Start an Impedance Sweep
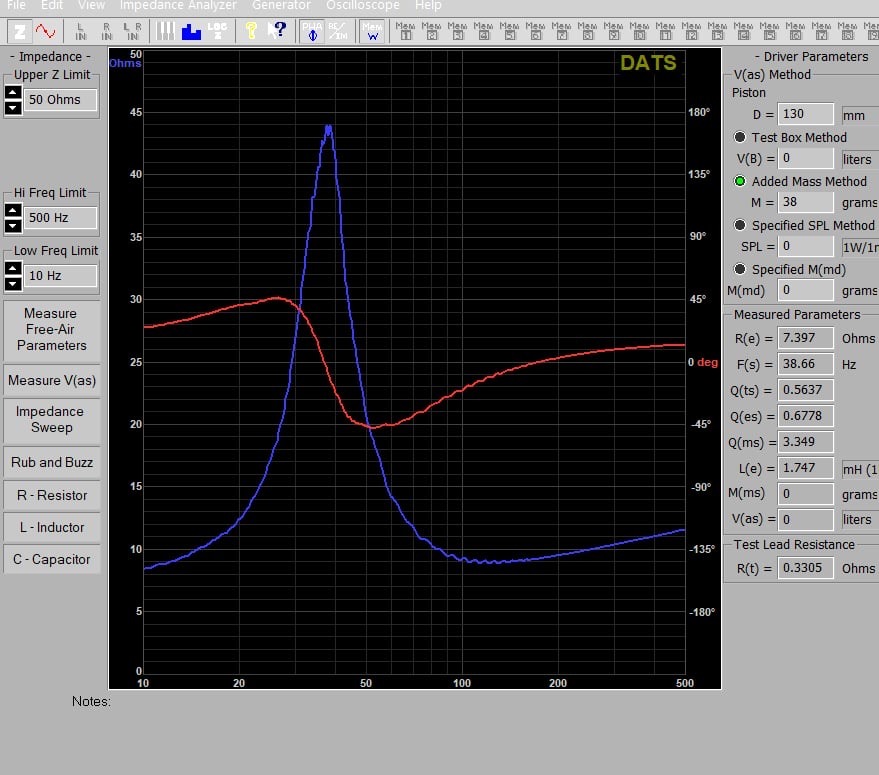Viewport: 879px width, 775px height. click(52, 419)
